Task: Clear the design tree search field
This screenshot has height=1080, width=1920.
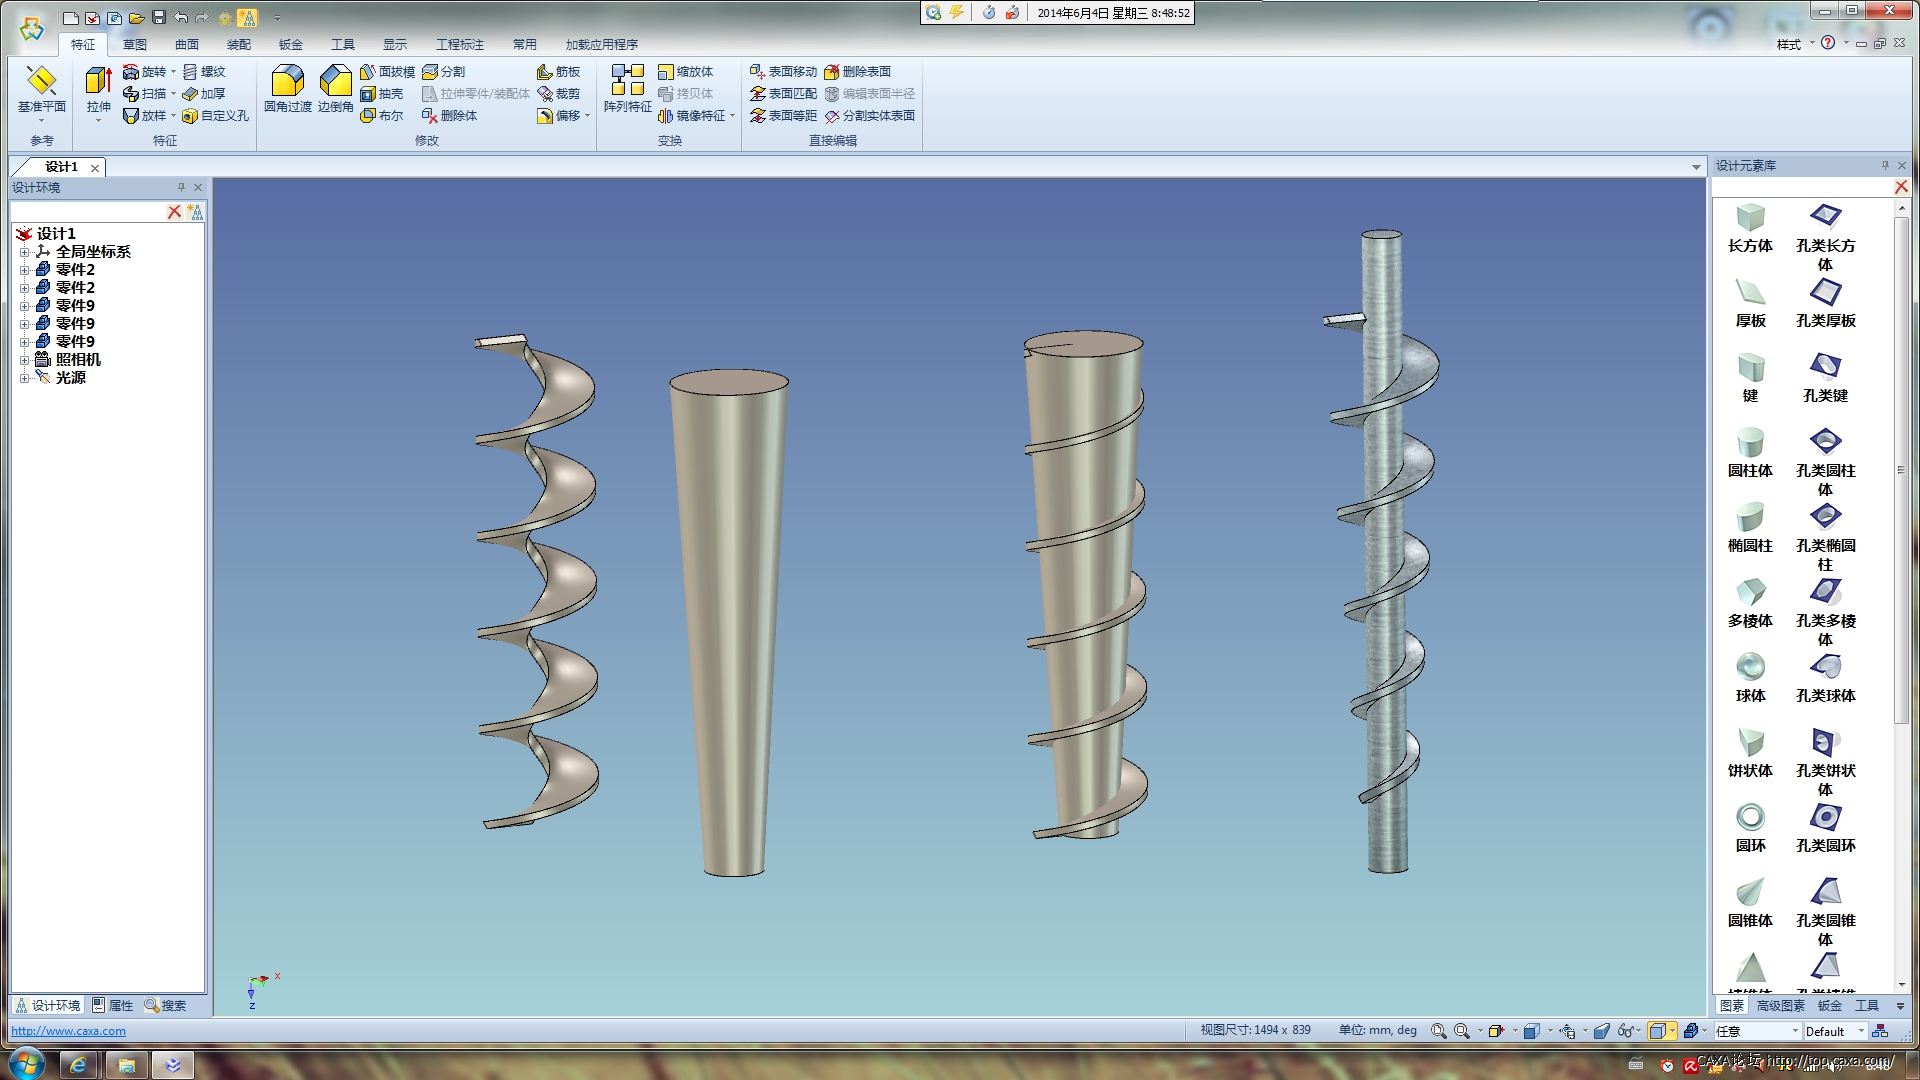Action: pos(174,212)
